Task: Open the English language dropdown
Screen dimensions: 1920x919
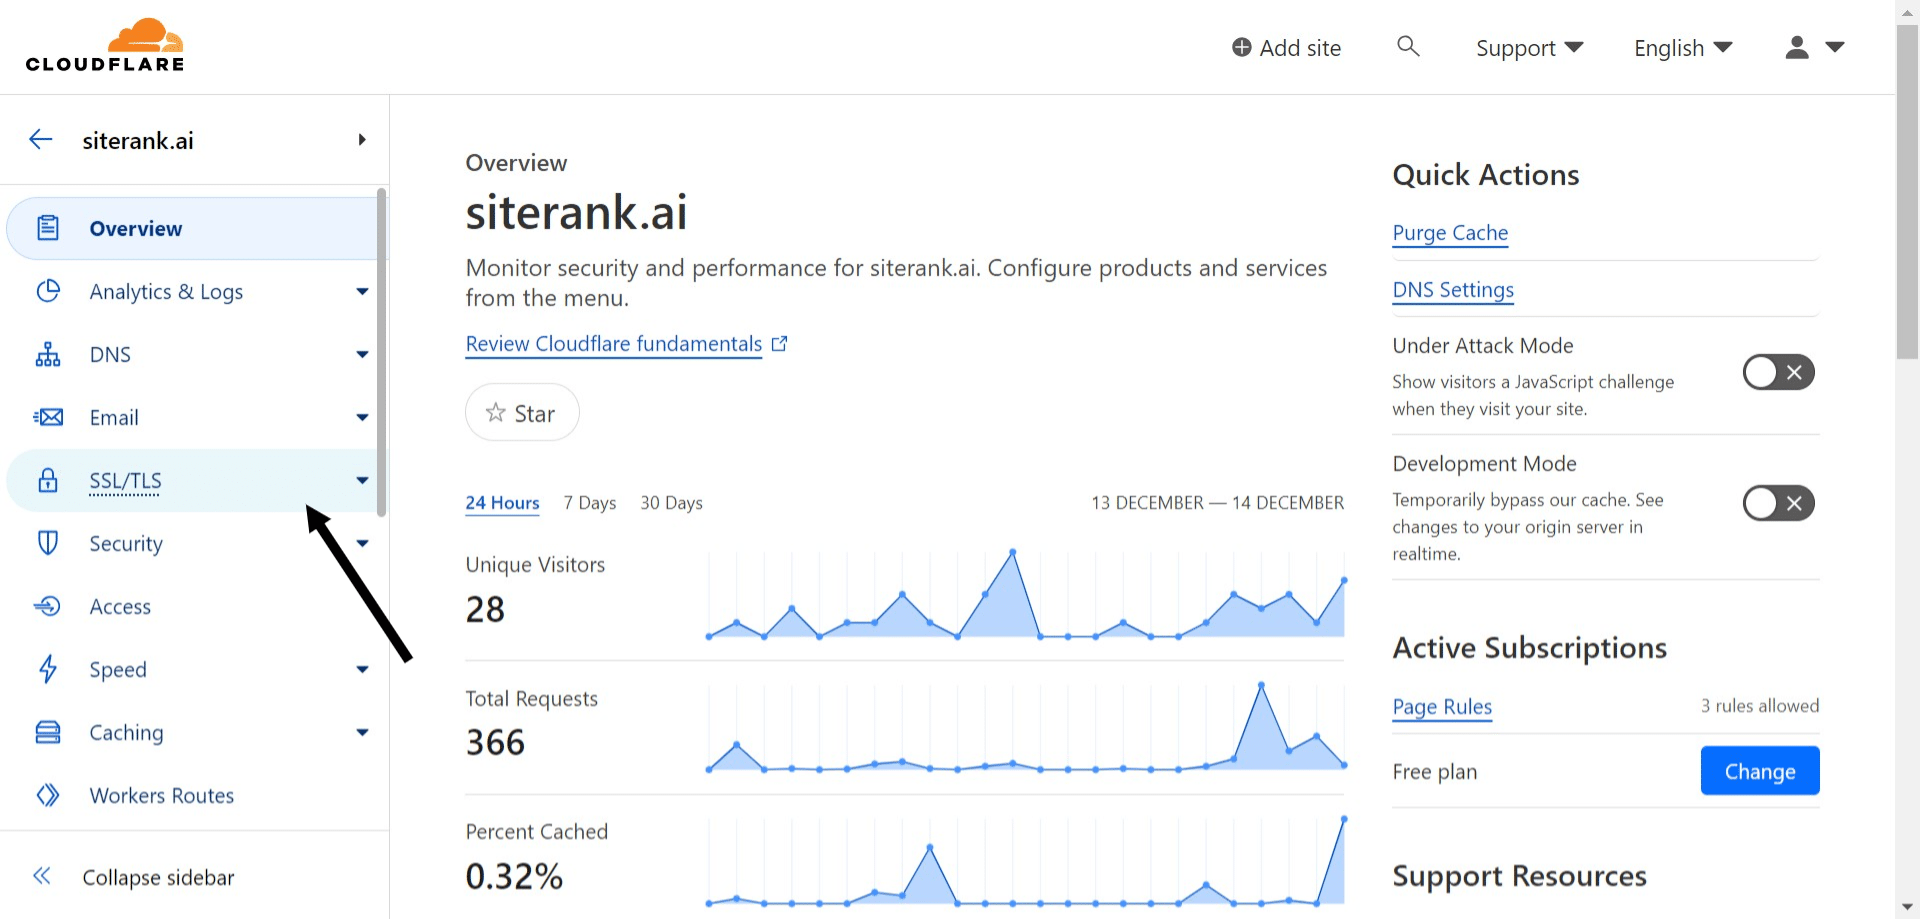Action: tap(1682, 48)
